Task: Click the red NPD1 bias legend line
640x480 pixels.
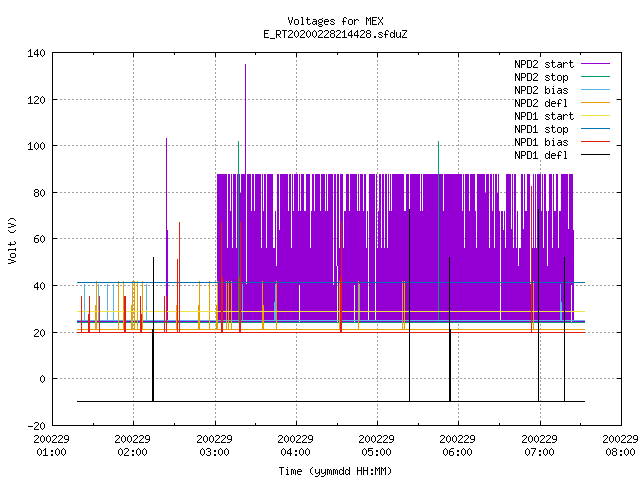Action: [x=595, y=142]
